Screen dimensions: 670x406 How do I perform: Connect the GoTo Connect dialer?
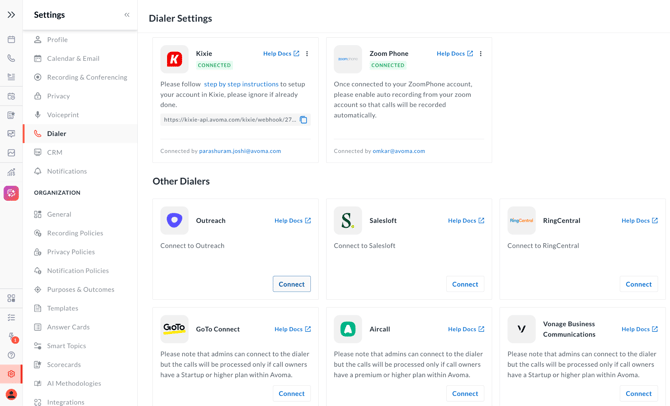[x=292, y=394]
